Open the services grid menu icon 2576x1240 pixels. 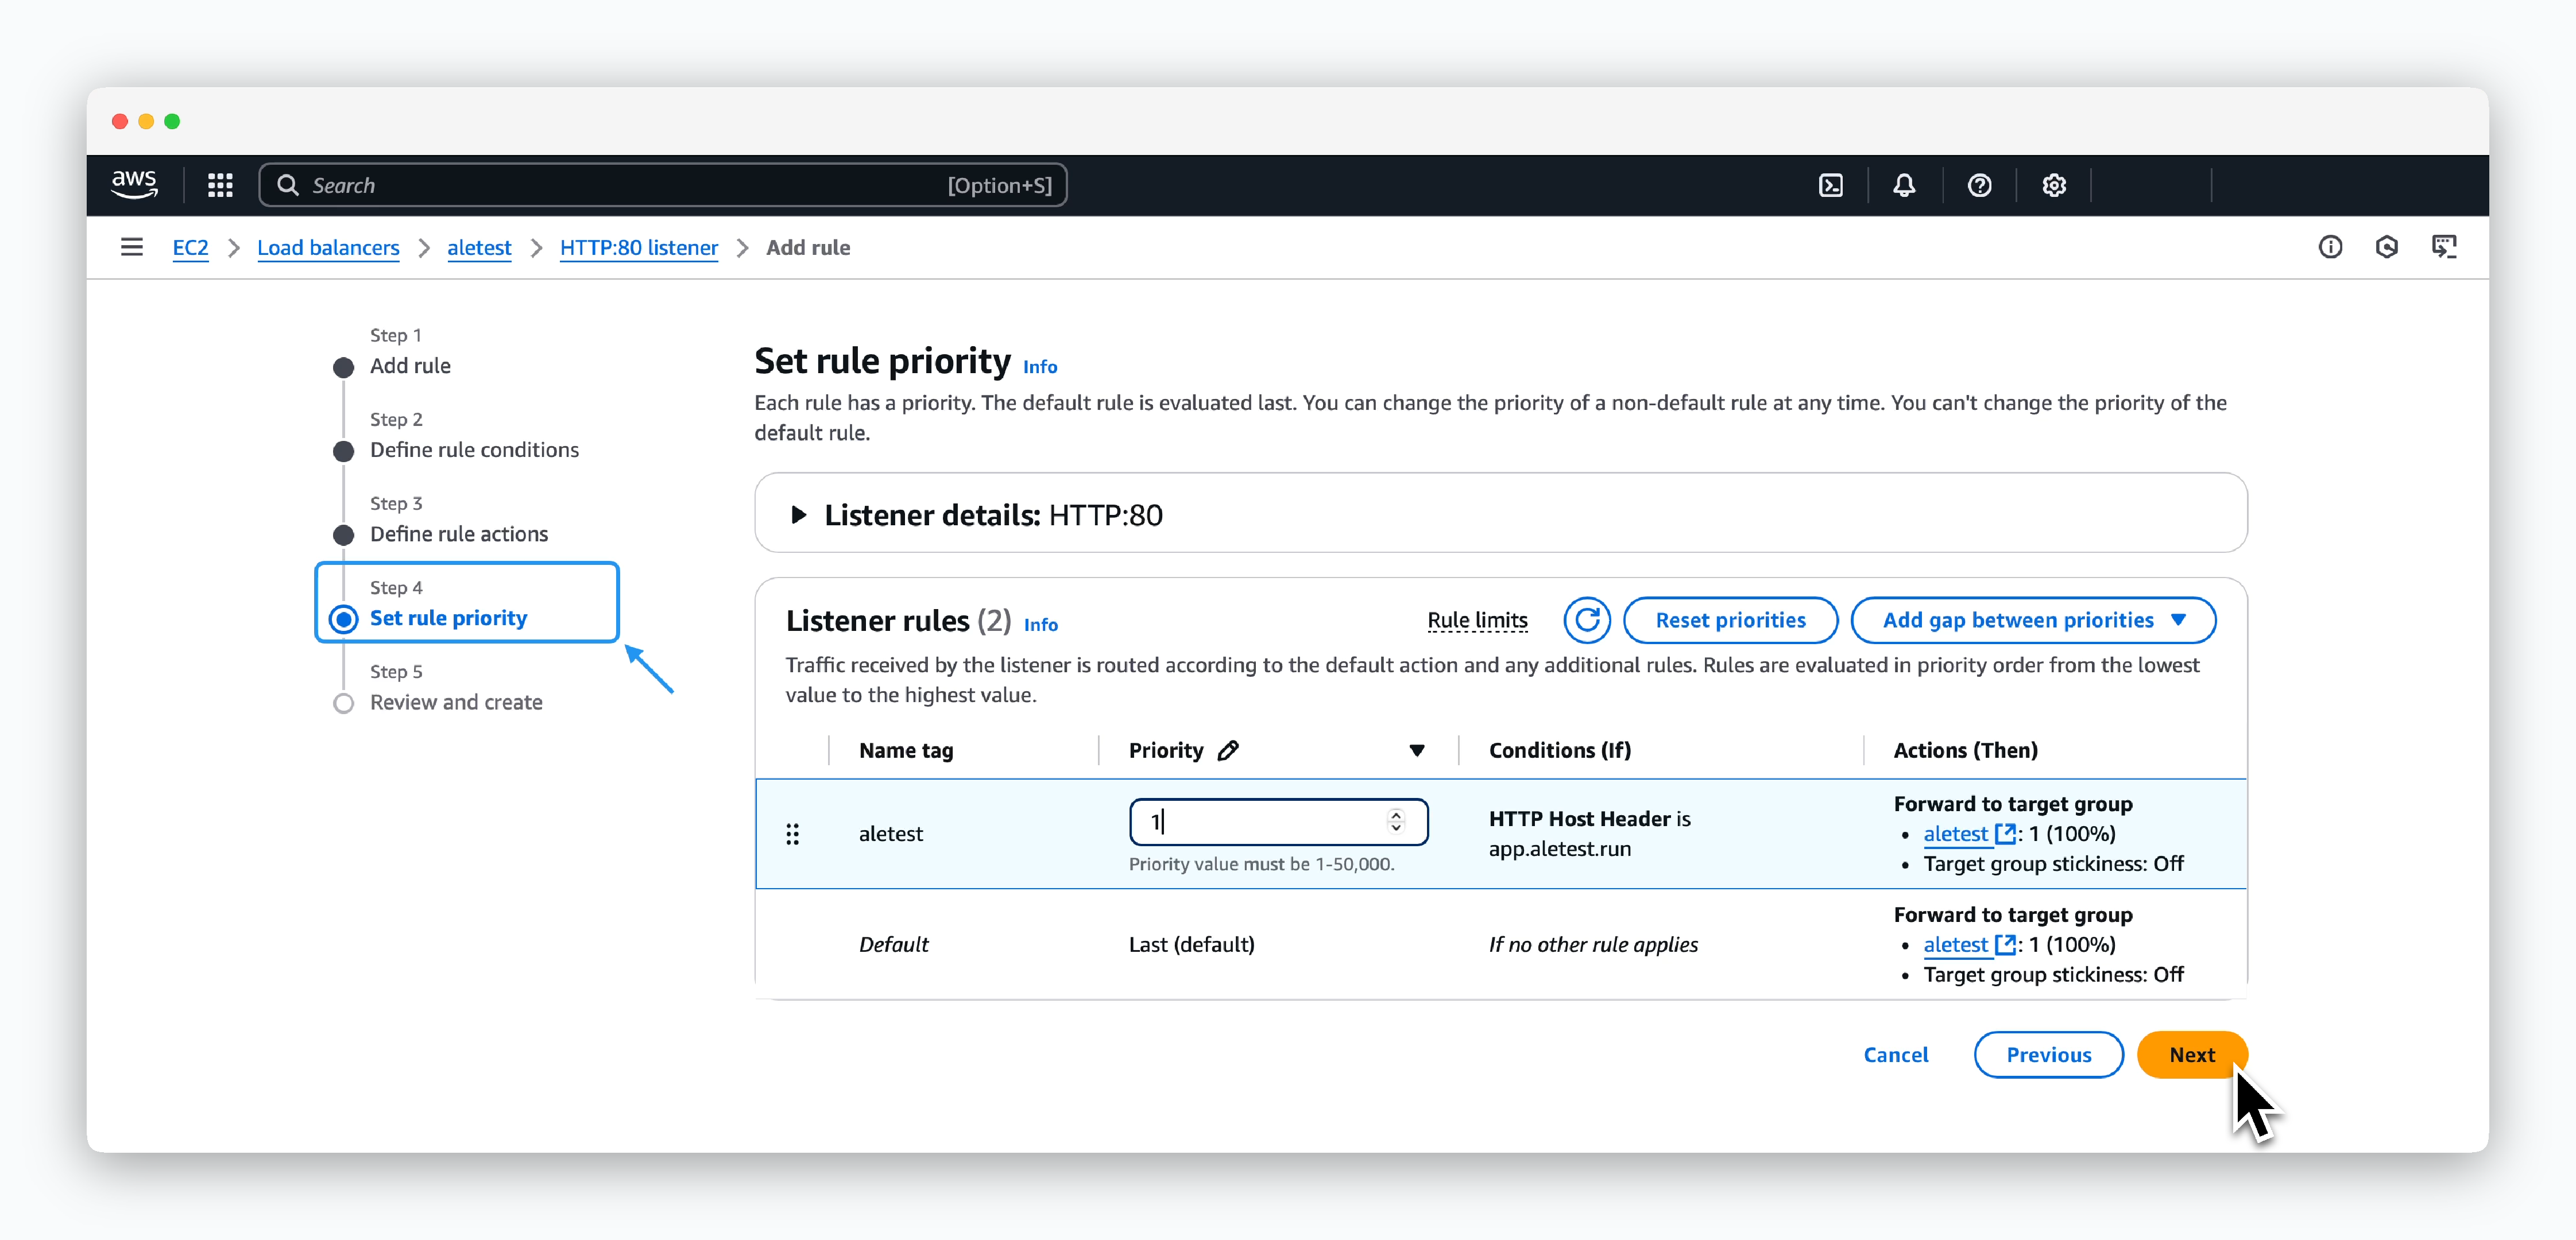click(x=220, y=185)
